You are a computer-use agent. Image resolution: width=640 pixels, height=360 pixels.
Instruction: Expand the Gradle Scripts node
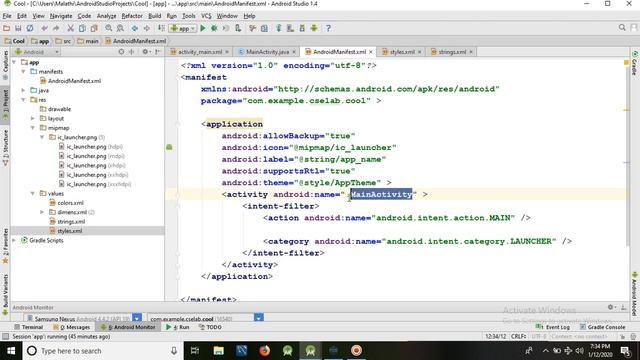15,240
